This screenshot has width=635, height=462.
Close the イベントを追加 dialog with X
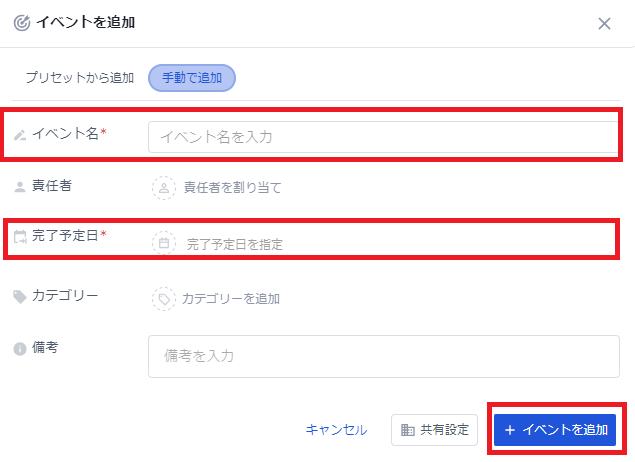[x=604, y=23]
